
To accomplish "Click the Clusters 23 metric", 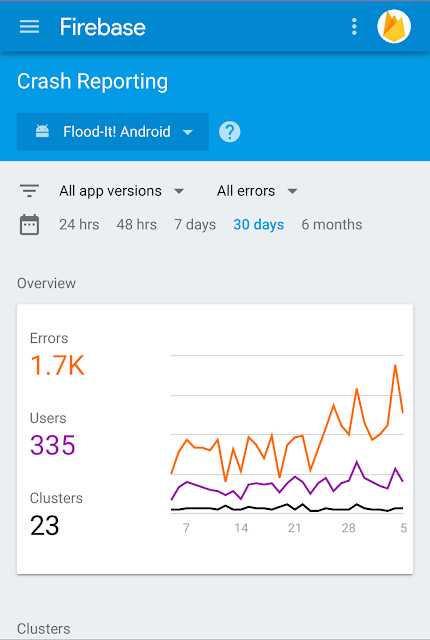I will pos(56,514).
